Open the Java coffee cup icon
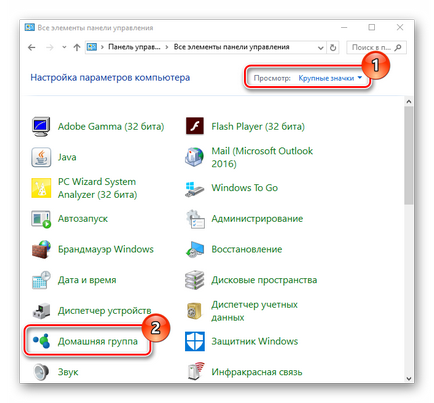Screen dimensions: 434x403 (x=41, y=157)
